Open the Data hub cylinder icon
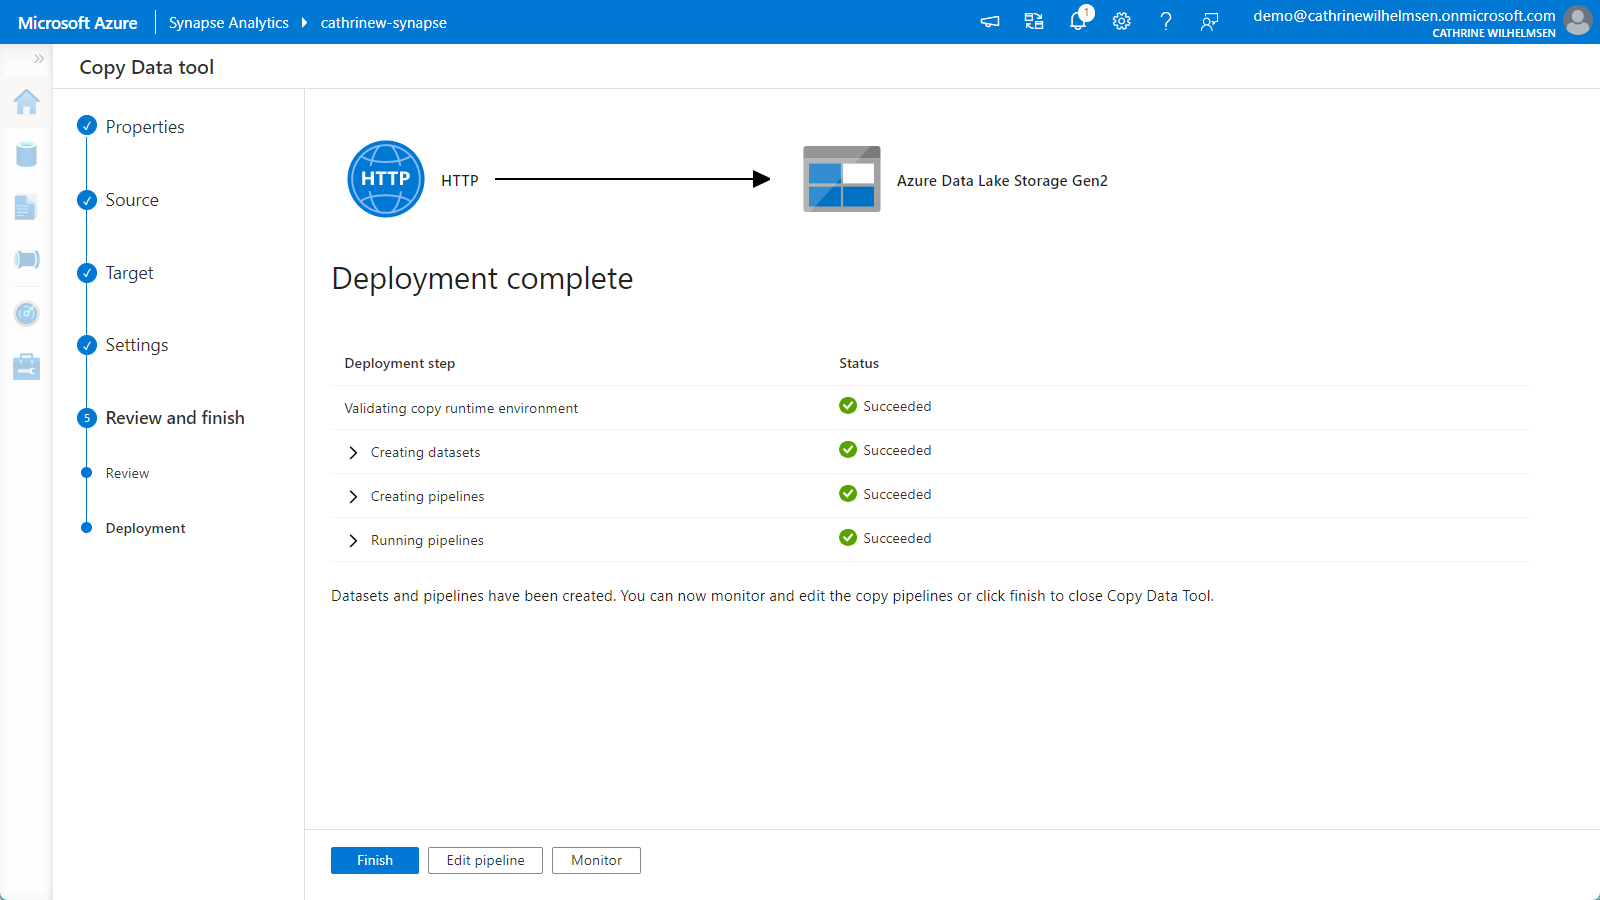The image size is (1600, 900). pyautogui.click(x=27, y=154)
